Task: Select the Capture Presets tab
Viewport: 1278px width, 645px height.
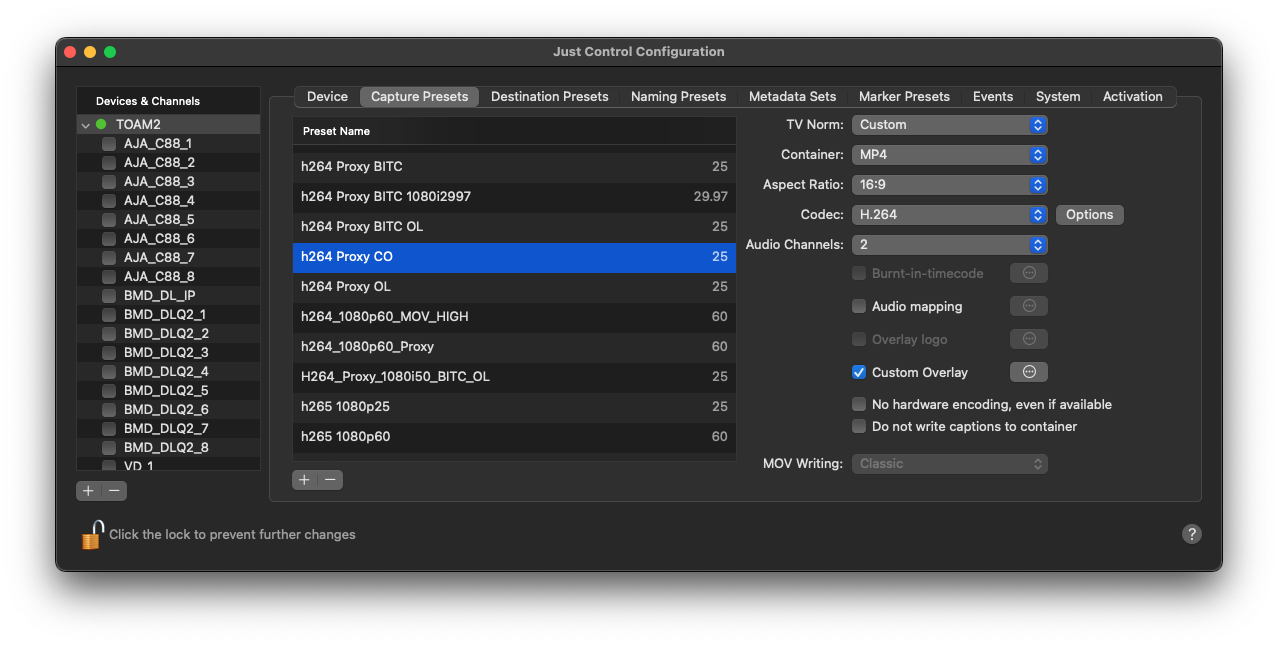Action: click(x=420, y=97)
